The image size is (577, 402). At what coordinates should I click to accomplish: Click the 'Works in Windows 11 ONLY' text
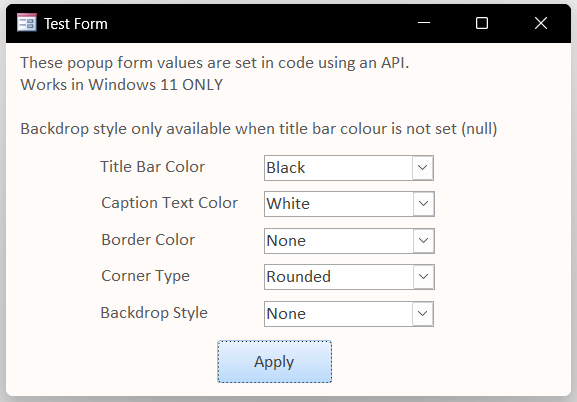[121, 85]
